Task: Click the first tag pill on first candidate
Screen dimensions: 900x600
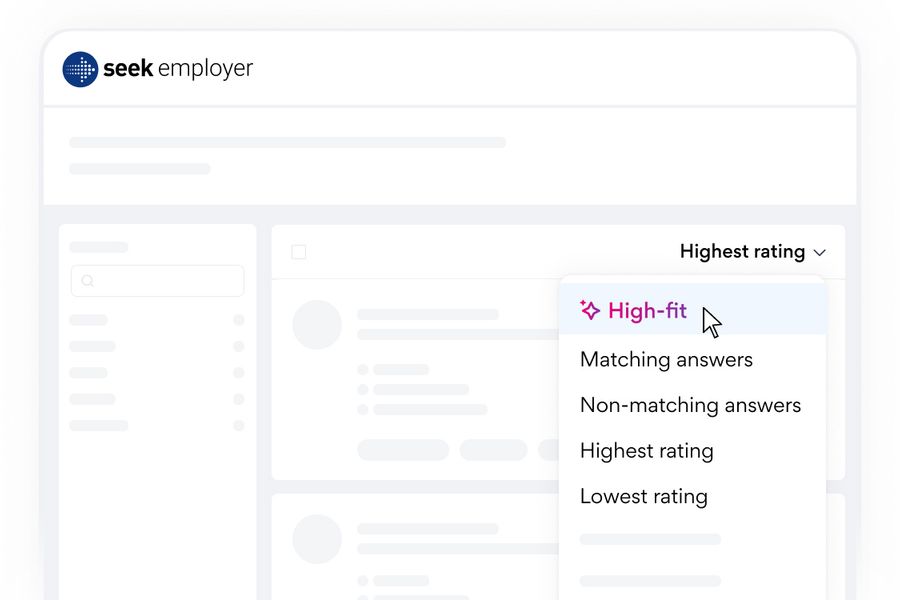Action: [x=403, y=450]
